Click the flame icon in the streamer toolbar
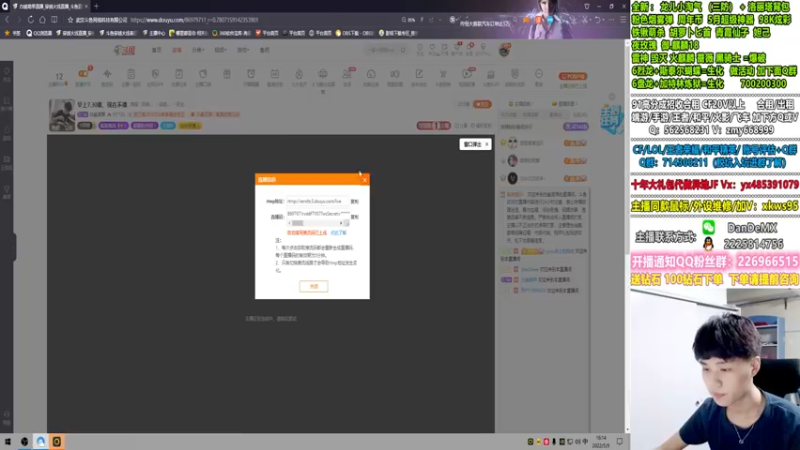 [298, 74]
